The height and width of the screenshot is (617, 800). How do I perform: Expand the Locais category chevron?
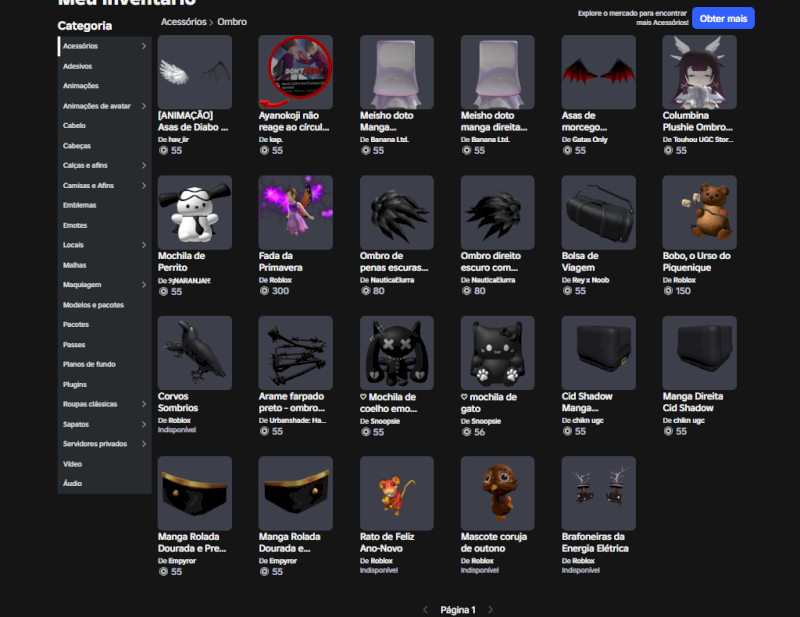[144, 245]
